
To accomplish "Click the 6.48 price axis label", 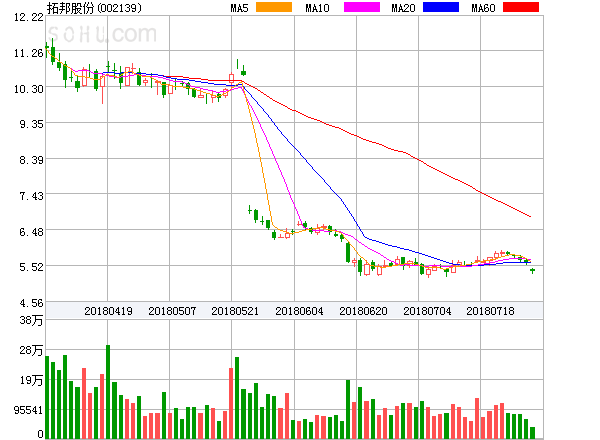I will coord(31,232).
